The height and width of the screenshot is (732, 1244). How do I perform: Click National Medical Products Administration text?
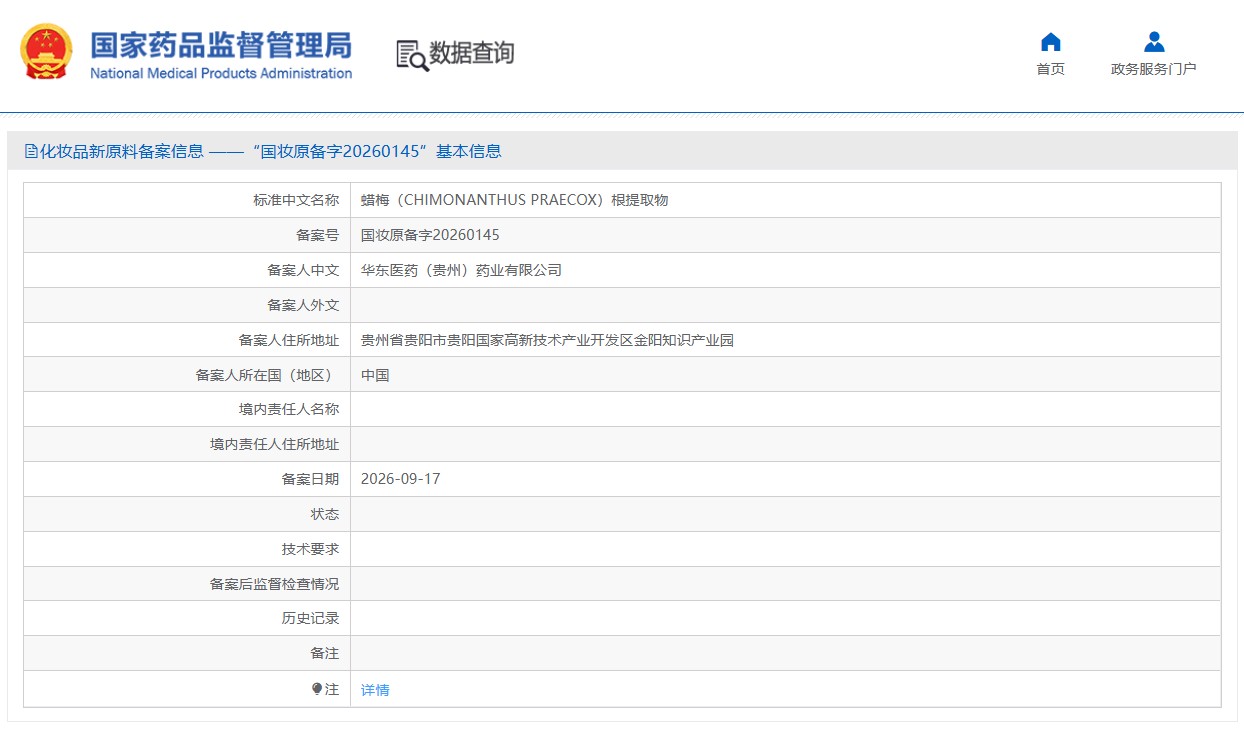click(x=221, y=74)
